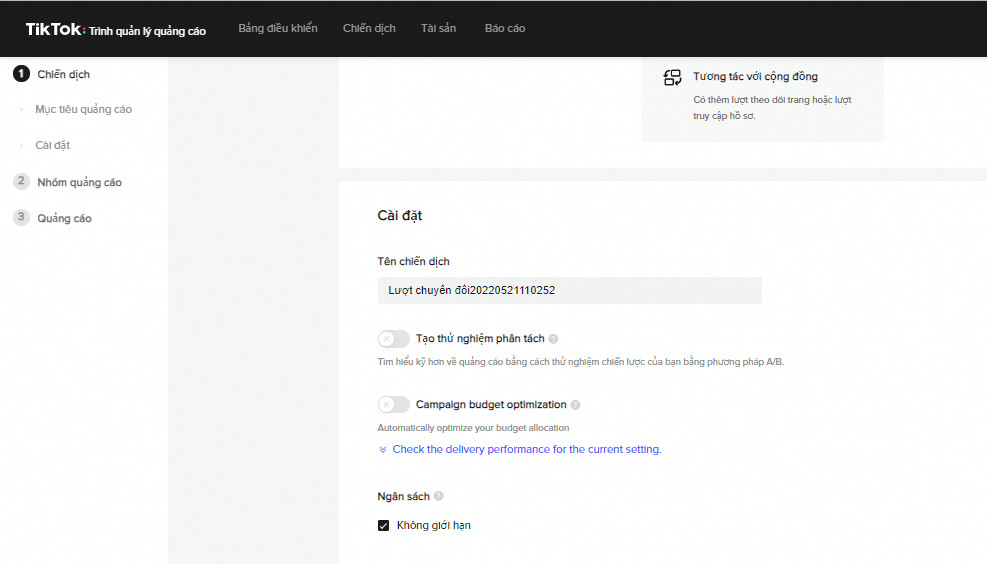The image size is (987, 564).
Task: Click step 1 circle icon for Chiến dịch
Action: 21,74
